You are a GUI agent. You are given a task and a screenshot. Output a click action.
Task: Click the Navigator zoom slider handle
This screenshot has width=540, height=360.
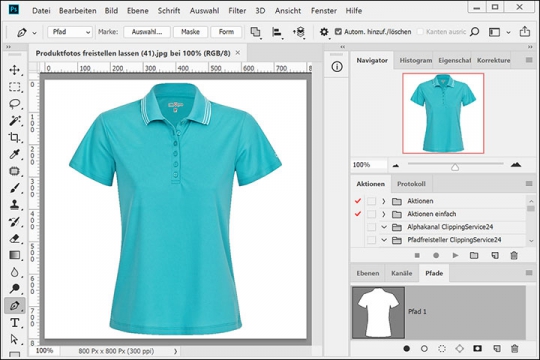click(x=455, y=167)
